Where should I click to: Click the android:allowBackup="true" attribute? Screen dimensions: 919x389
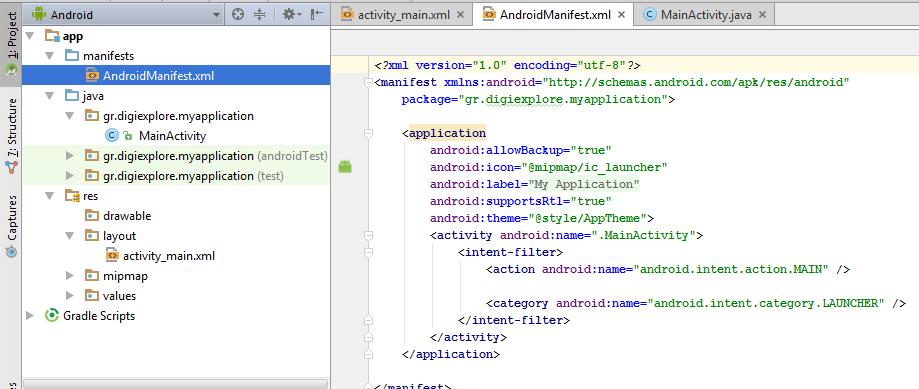520,151
